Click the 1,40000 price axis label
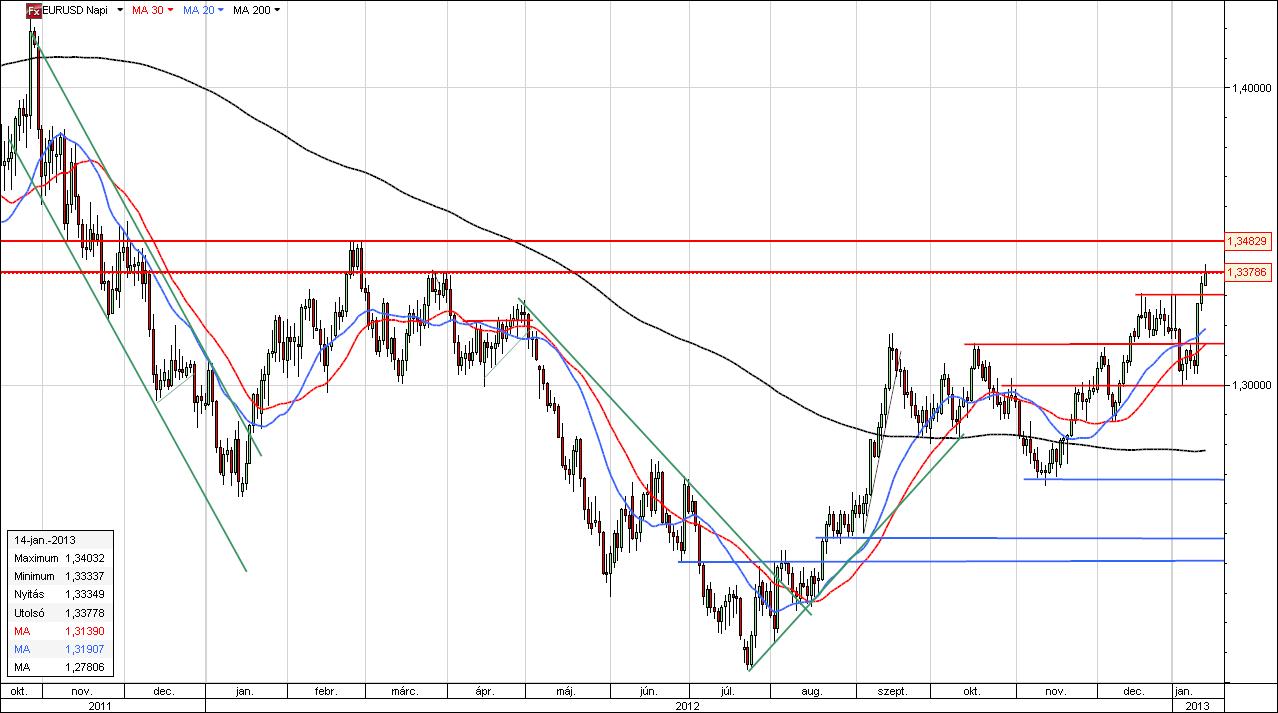1278x713 pixels. pyautogui.click(x=1251, y=88)
